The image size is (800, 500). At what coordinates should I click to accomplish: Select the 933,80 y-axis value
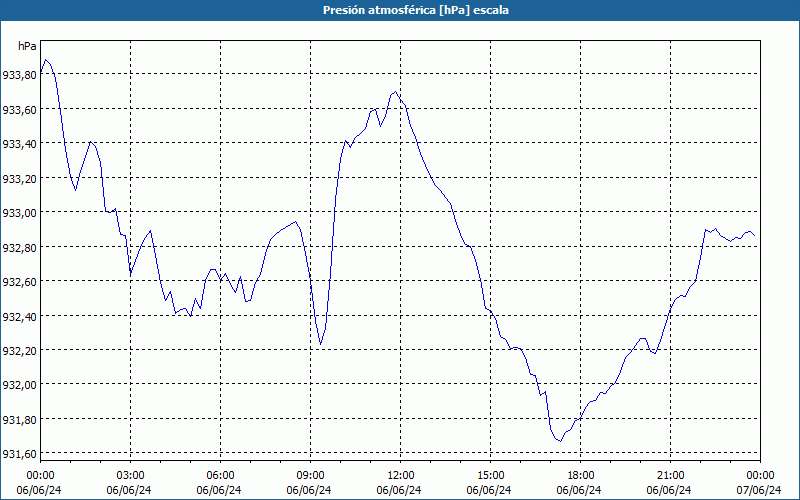(x=19, y=75)
